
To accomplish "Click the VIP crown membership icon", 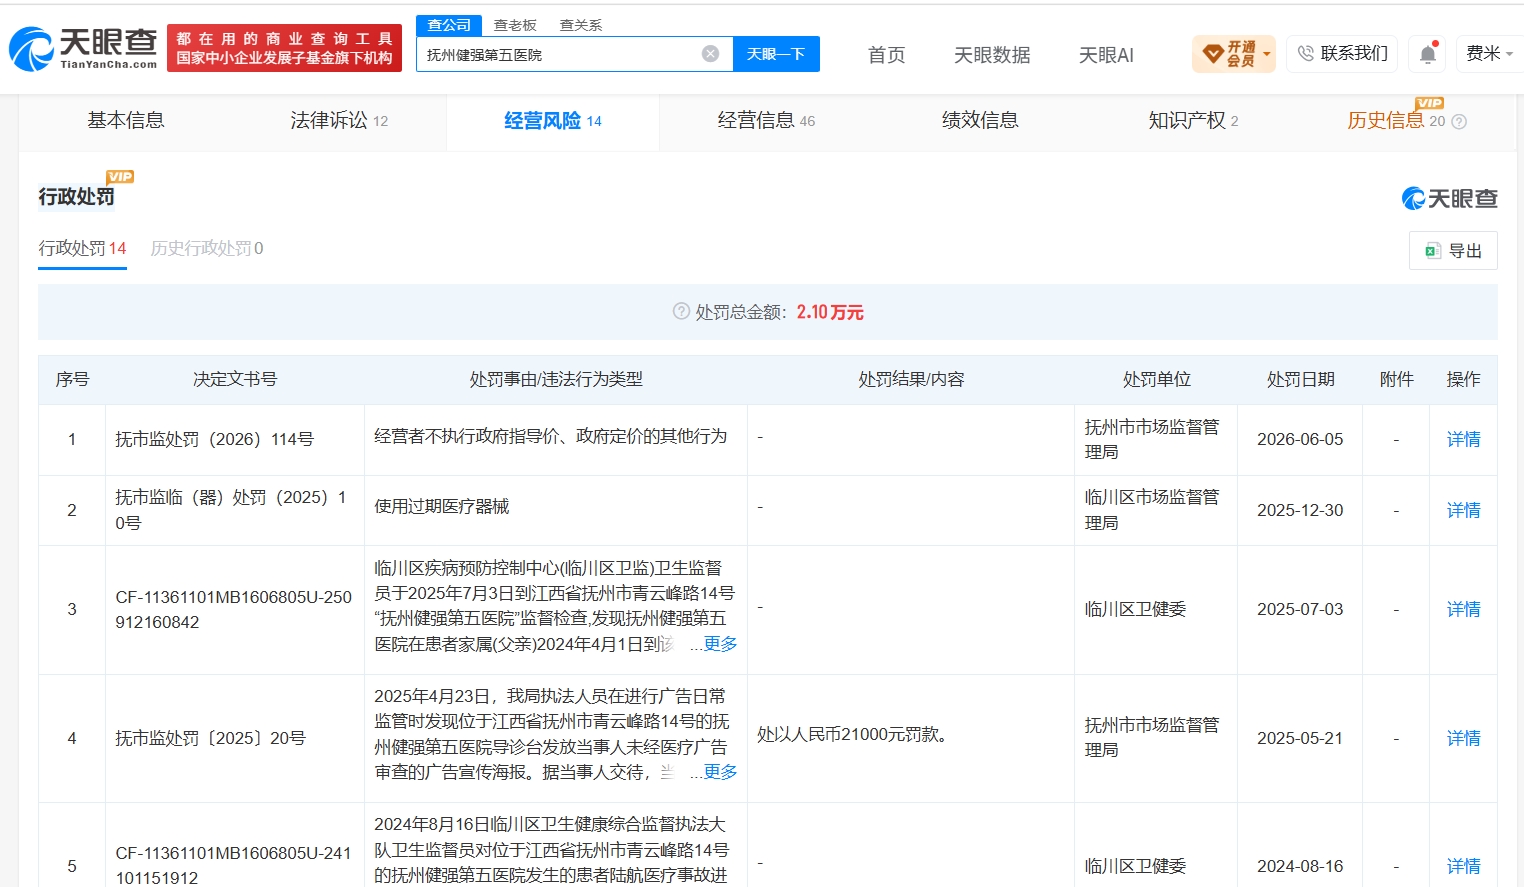I will point(1213,54).
